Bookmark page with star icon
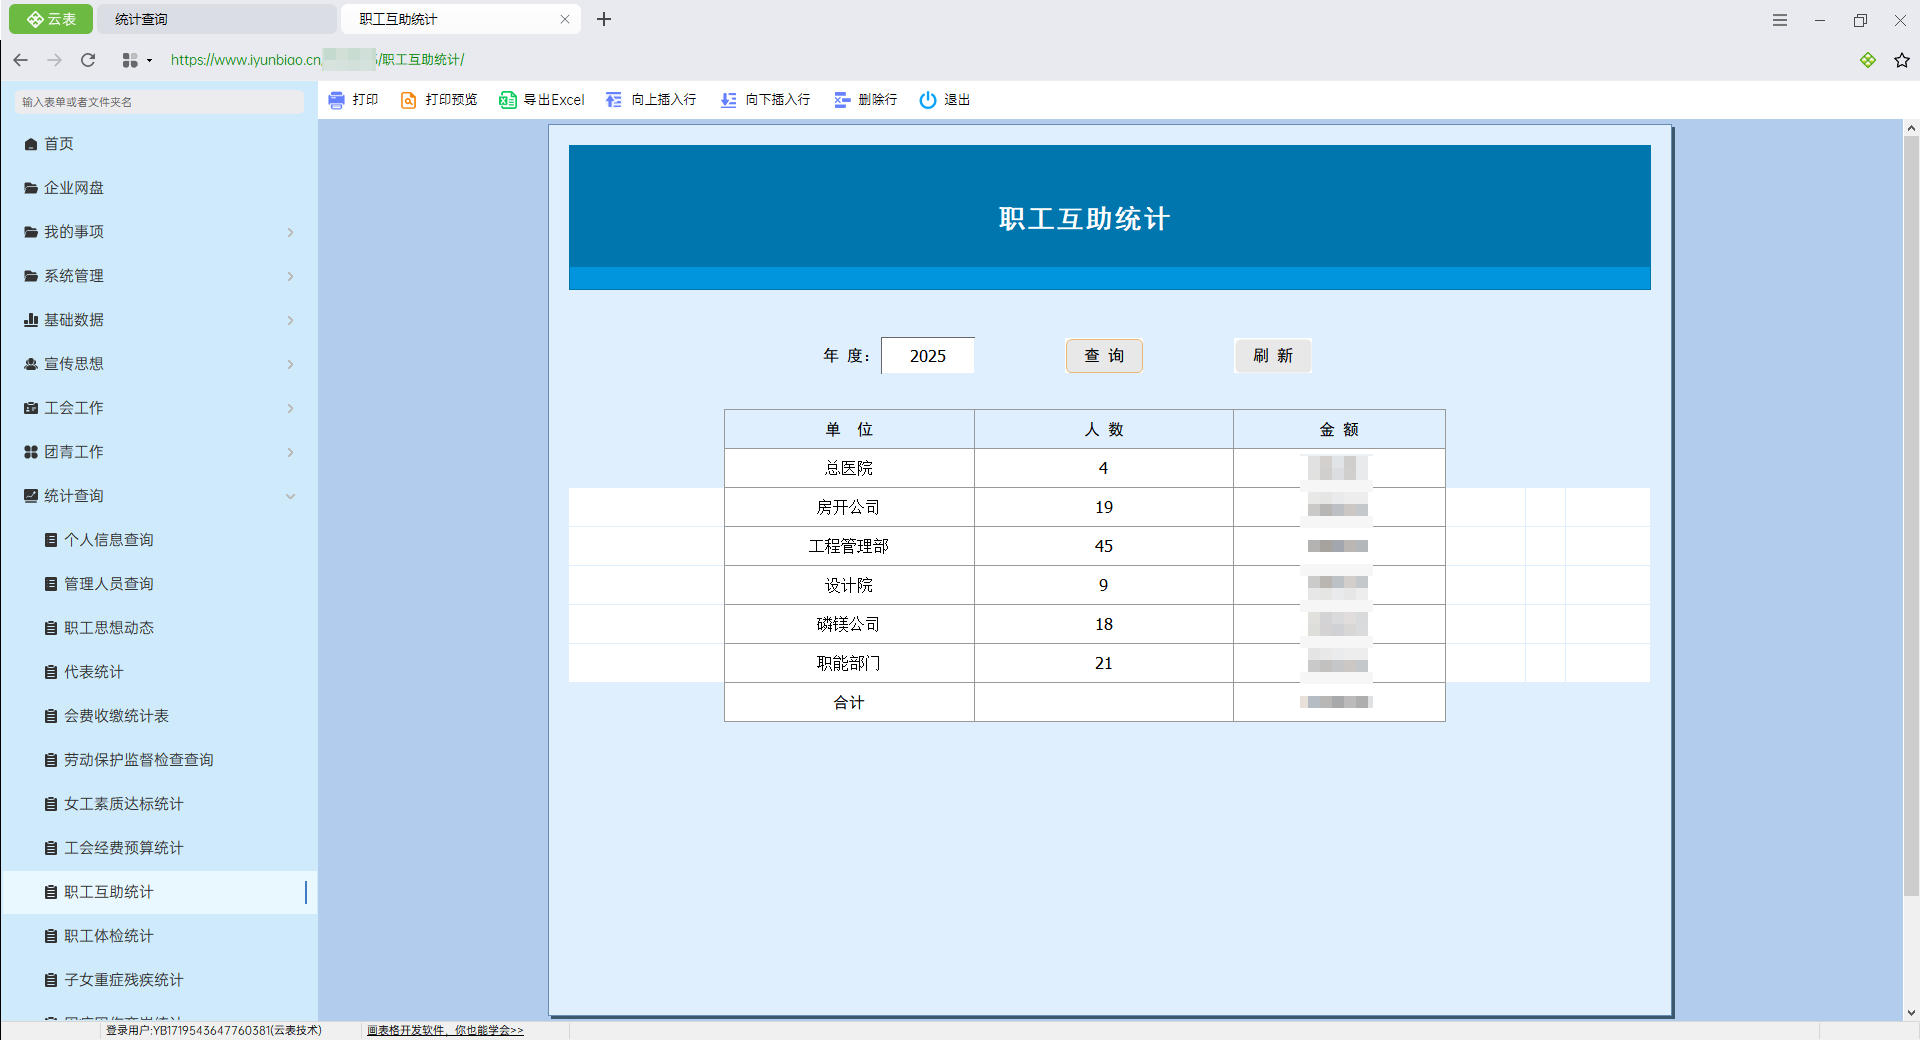 [x=1901, y=60]
